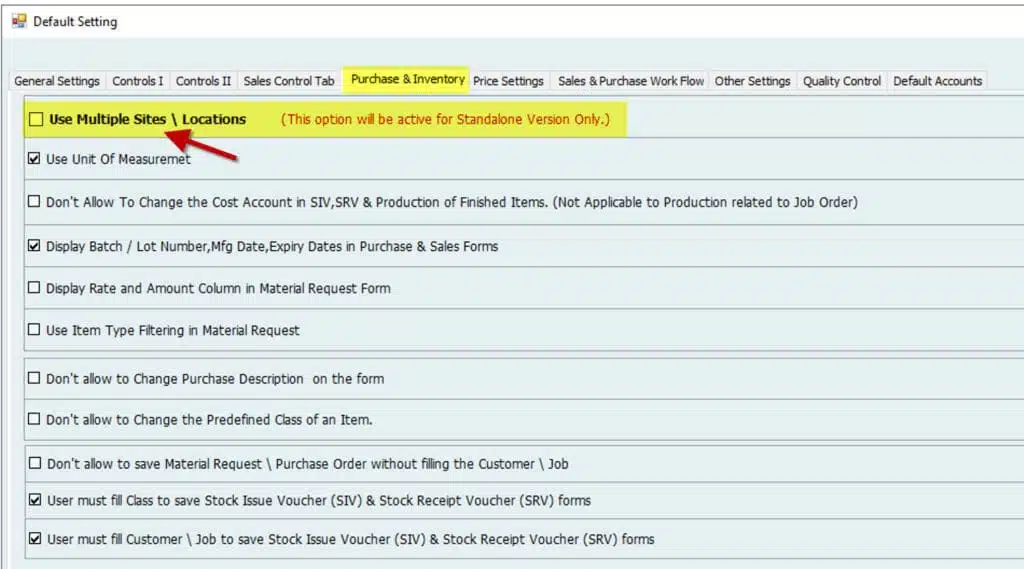Open the Price Settings tab
The height and width of the screenshot is (569, 1024).
(508, 81)
